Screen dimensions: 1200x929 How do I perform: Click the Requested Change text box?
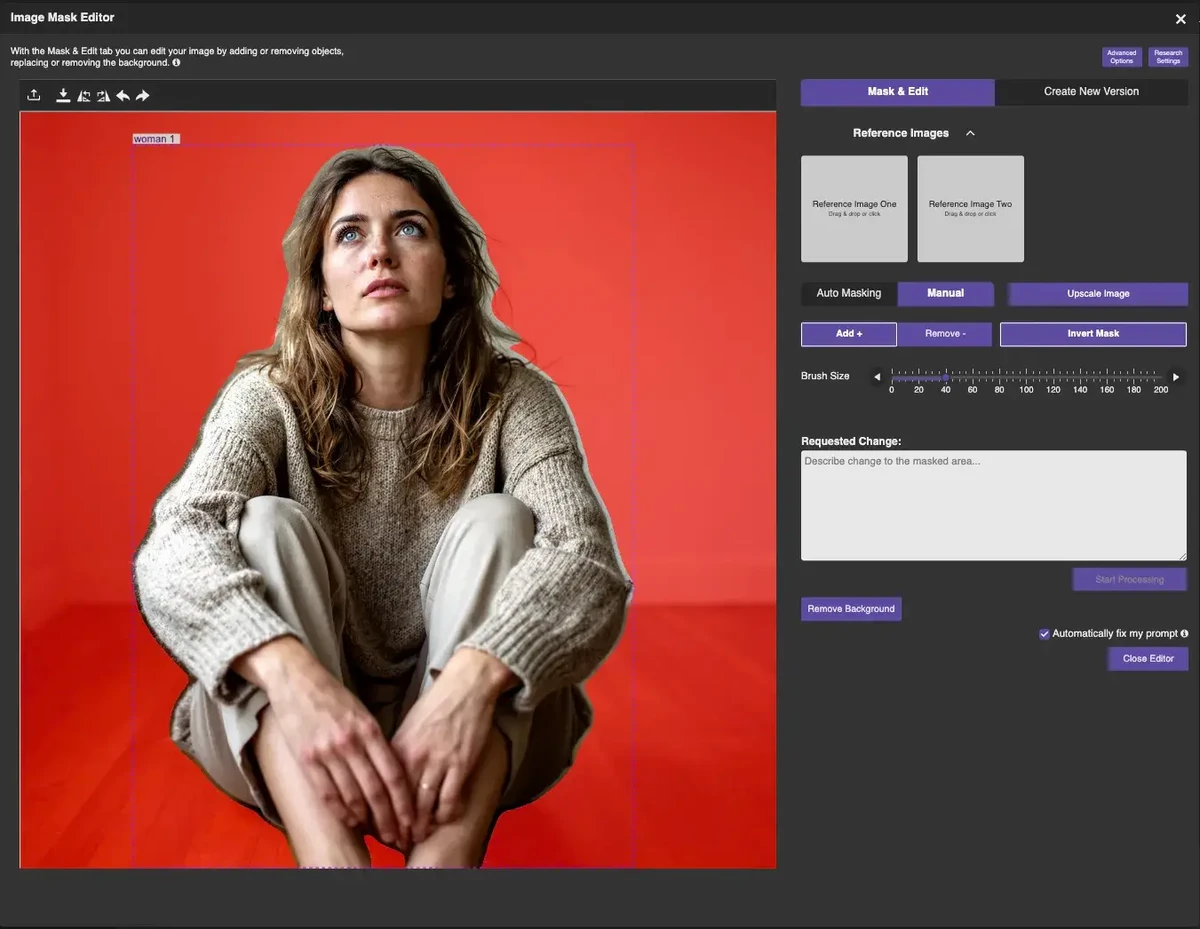pyautogui.click(x=993, y=505)
